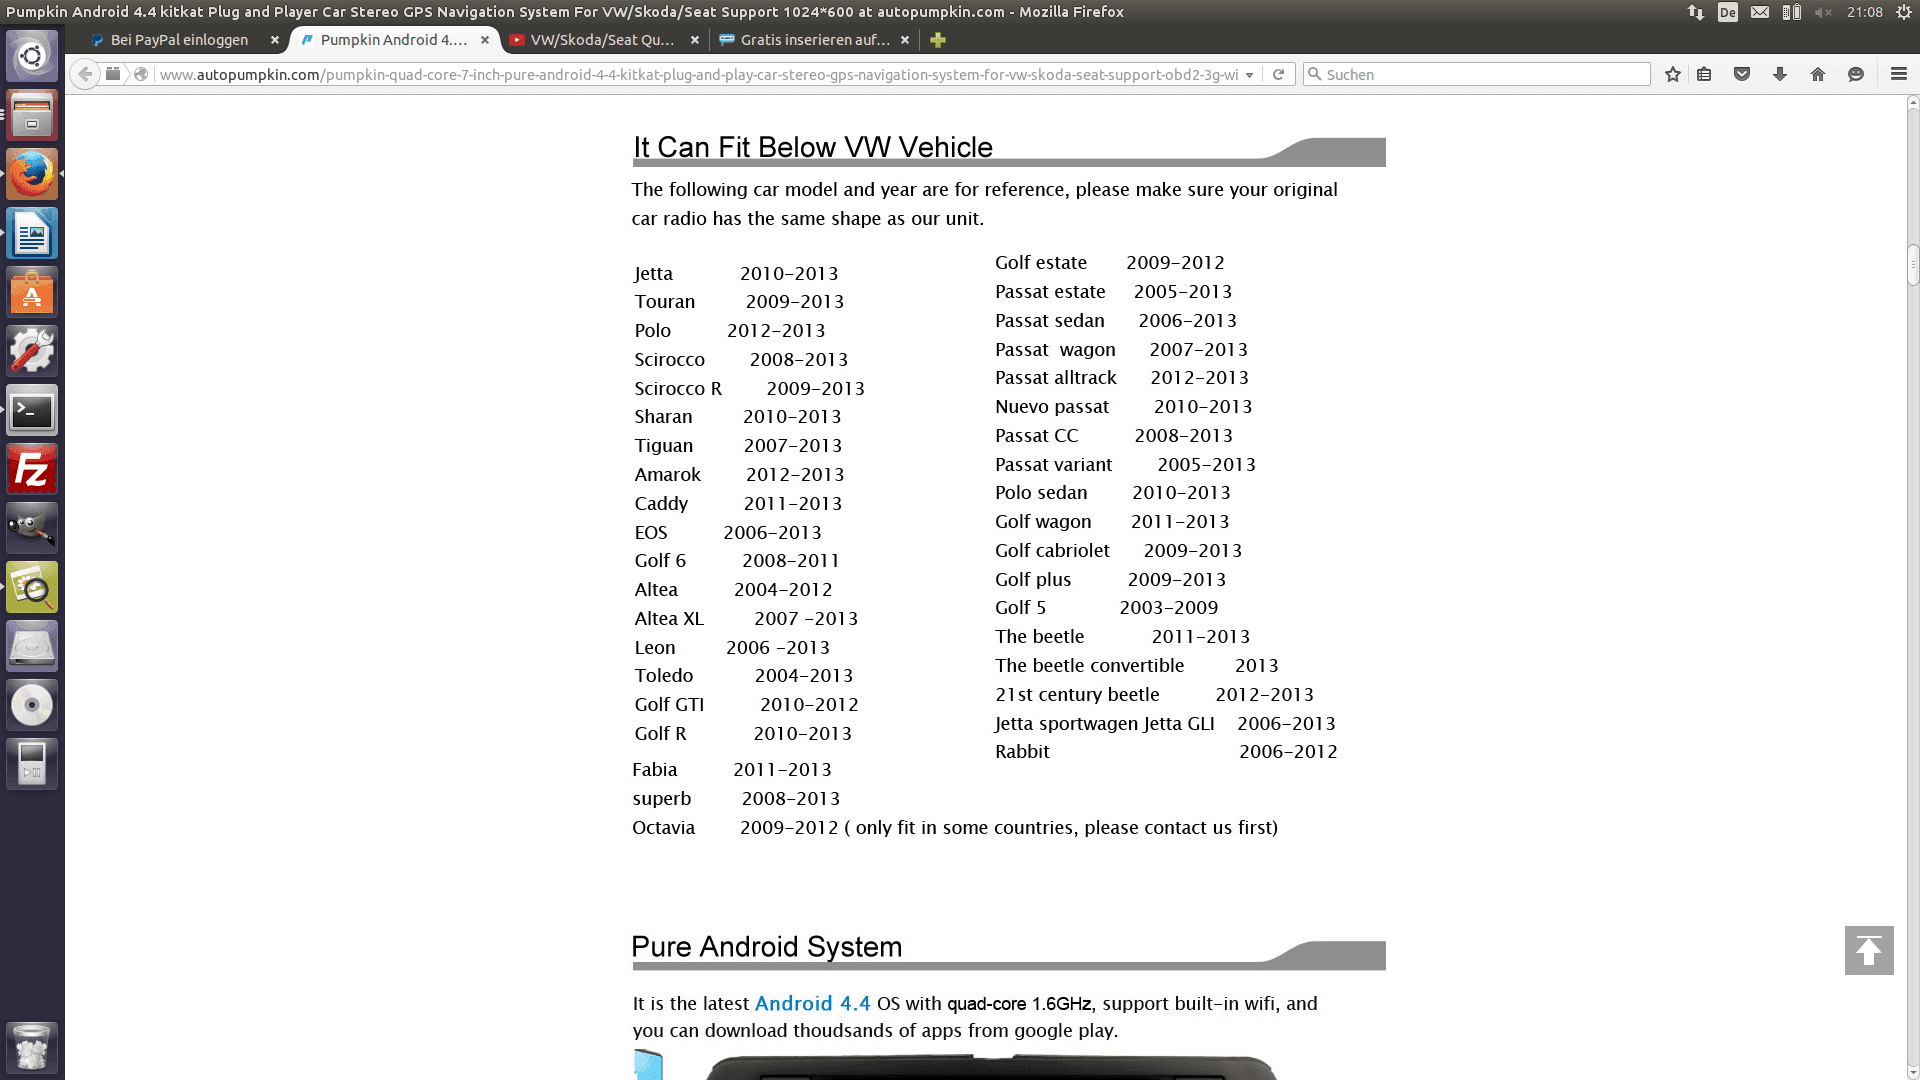Switch to the Bei PayPal einloggen tab
The width and height of the screenshot is (1920, 1080).
pos(179,40)
